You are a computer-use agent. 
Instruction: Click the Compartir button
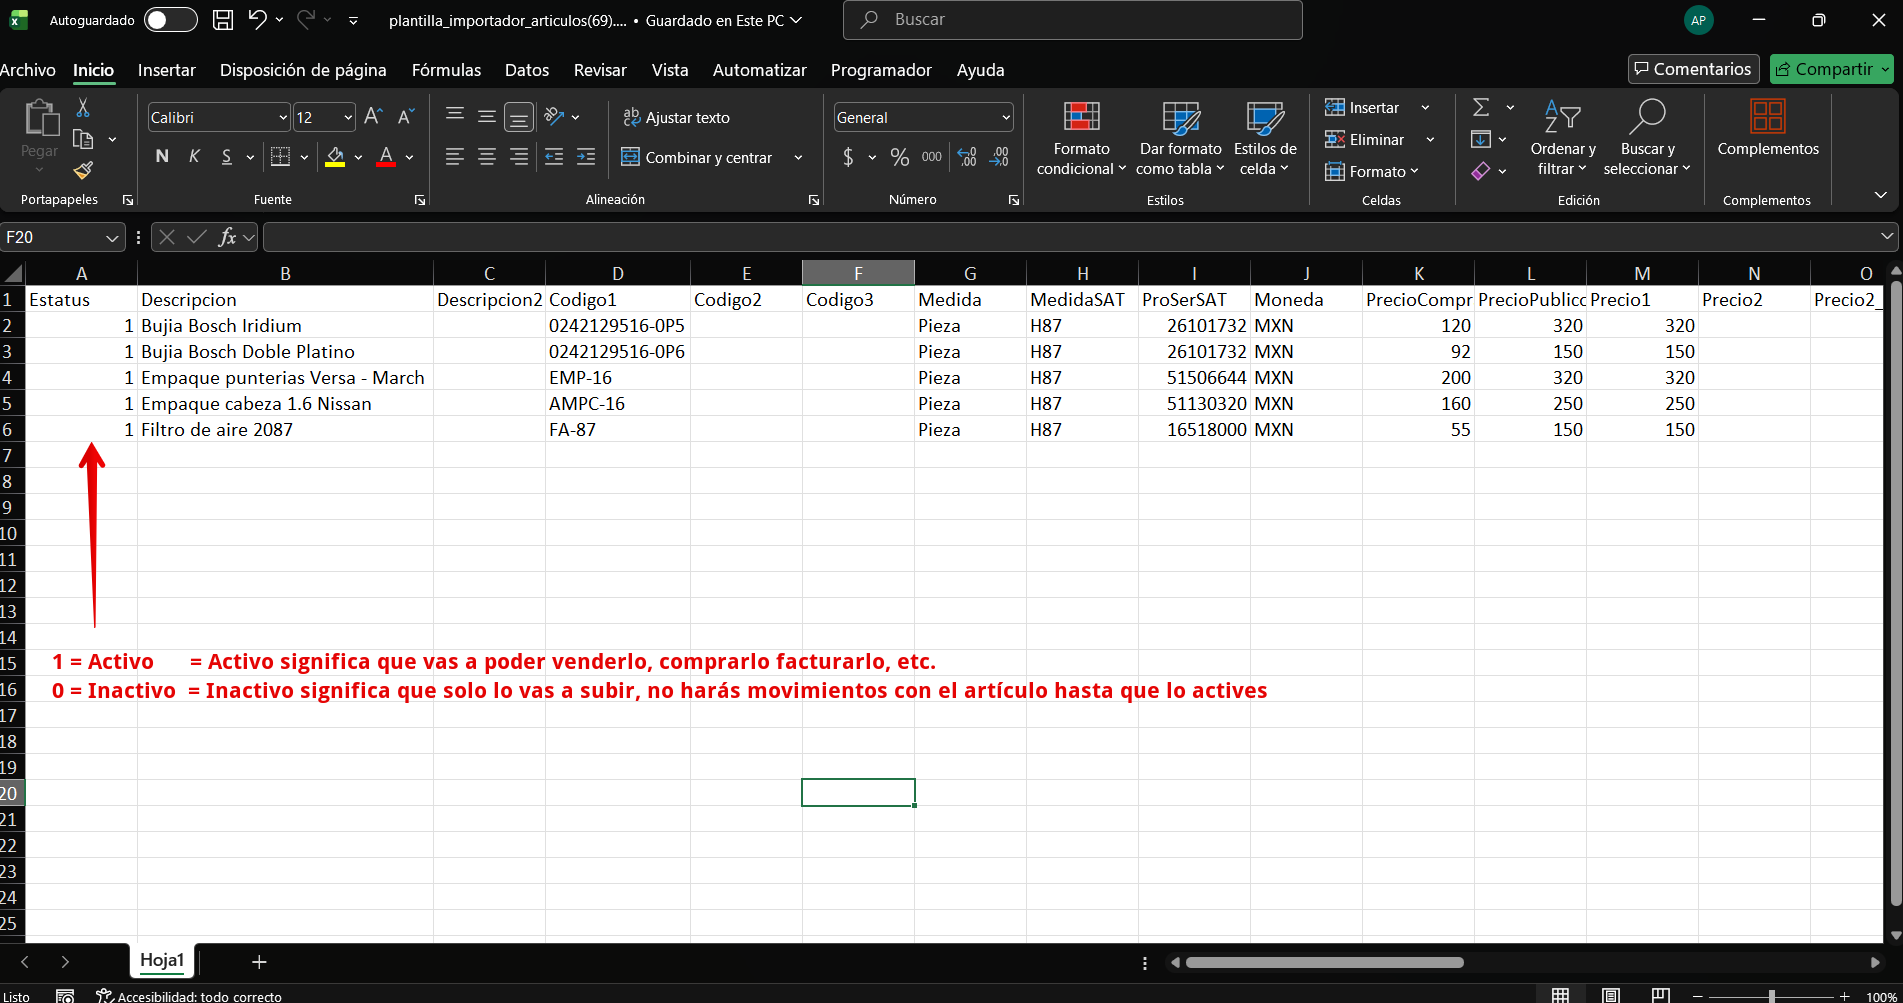click(x=1824, y=69)
